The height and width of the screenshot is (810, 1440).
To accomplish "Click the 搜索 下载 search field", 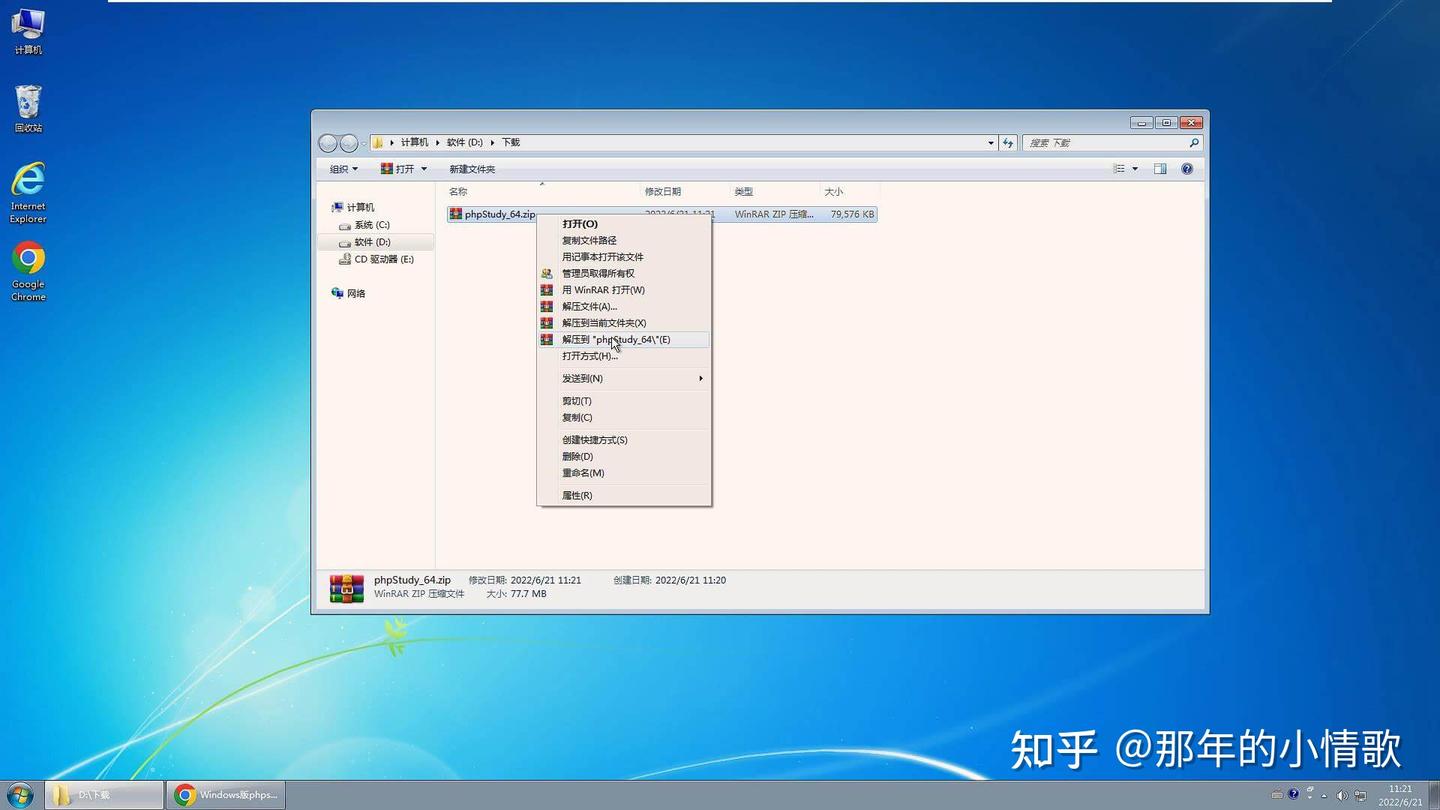I will coord(1111,143).
